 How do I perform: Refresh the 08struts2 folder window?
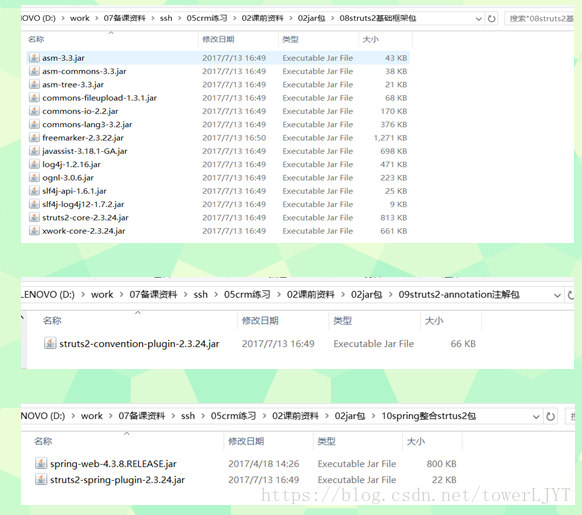491,19
